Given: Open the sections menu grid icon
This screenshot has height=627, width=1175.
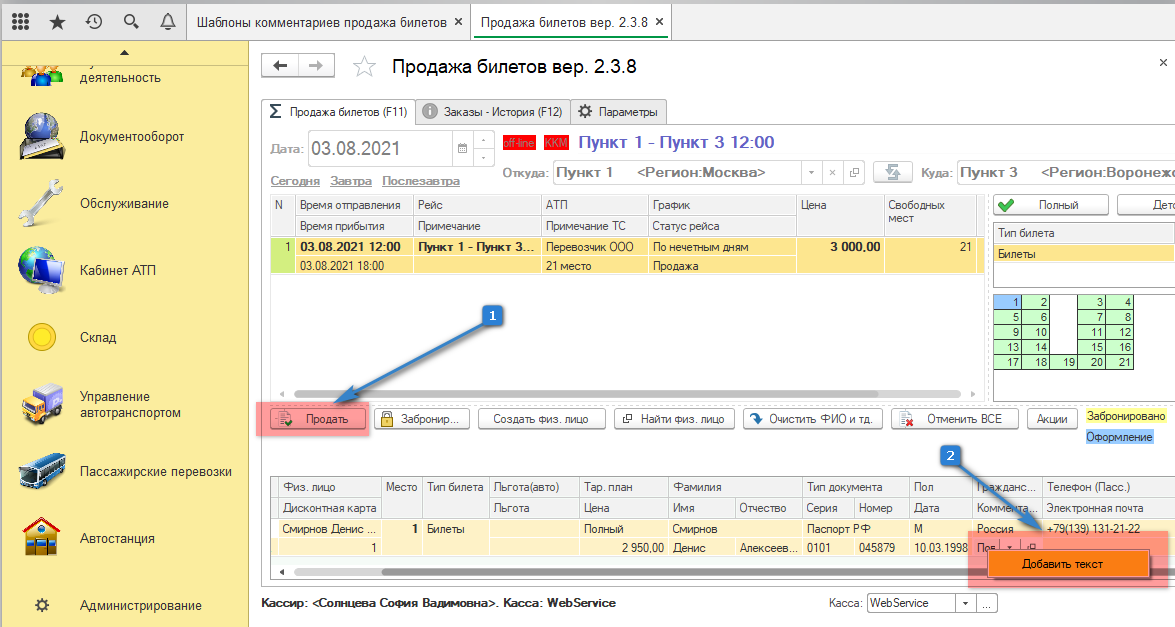Looking at the screenshot, I should tap(20, 21).
